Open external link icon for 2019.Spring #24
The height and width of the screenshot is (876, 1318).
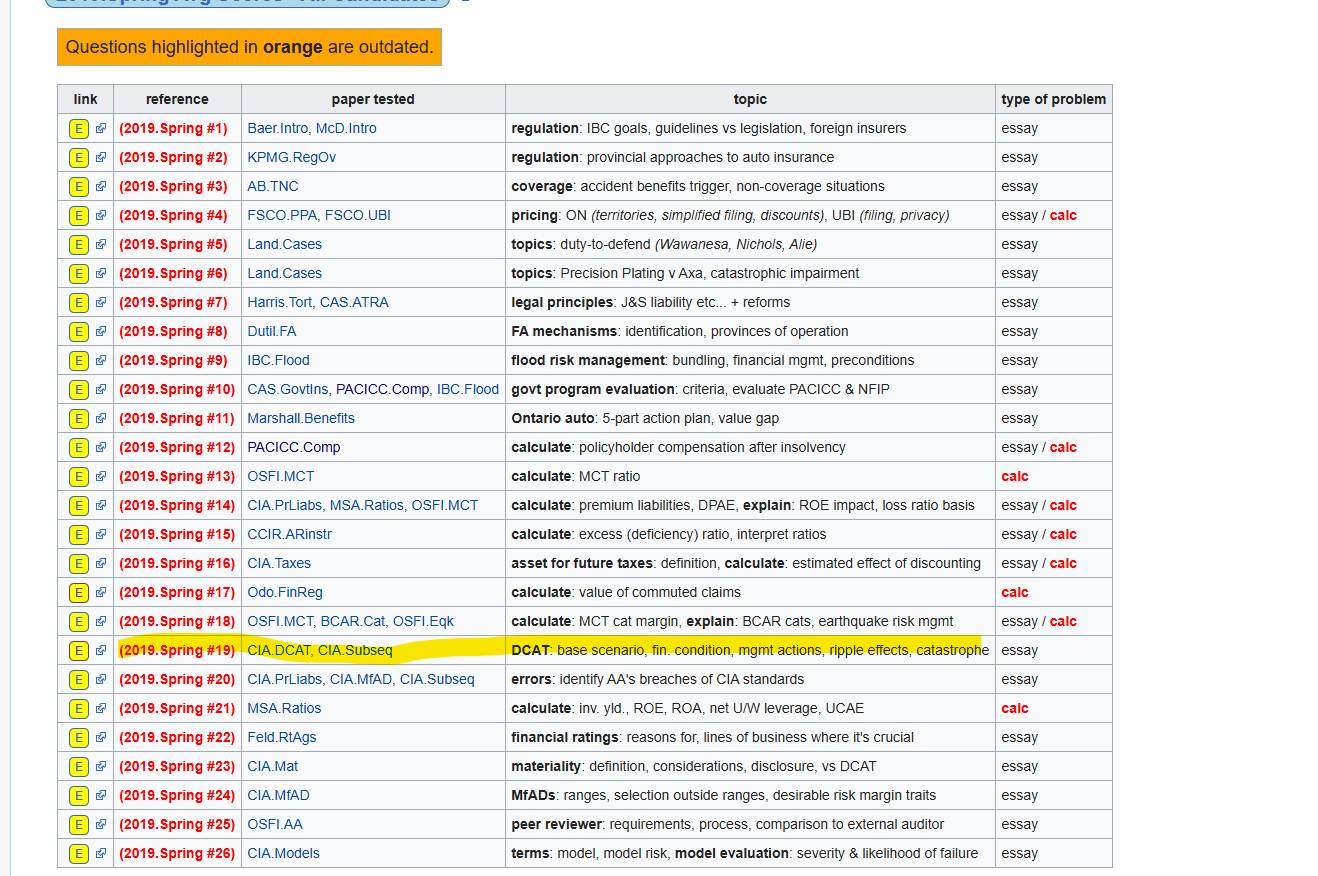coord(101,795)
